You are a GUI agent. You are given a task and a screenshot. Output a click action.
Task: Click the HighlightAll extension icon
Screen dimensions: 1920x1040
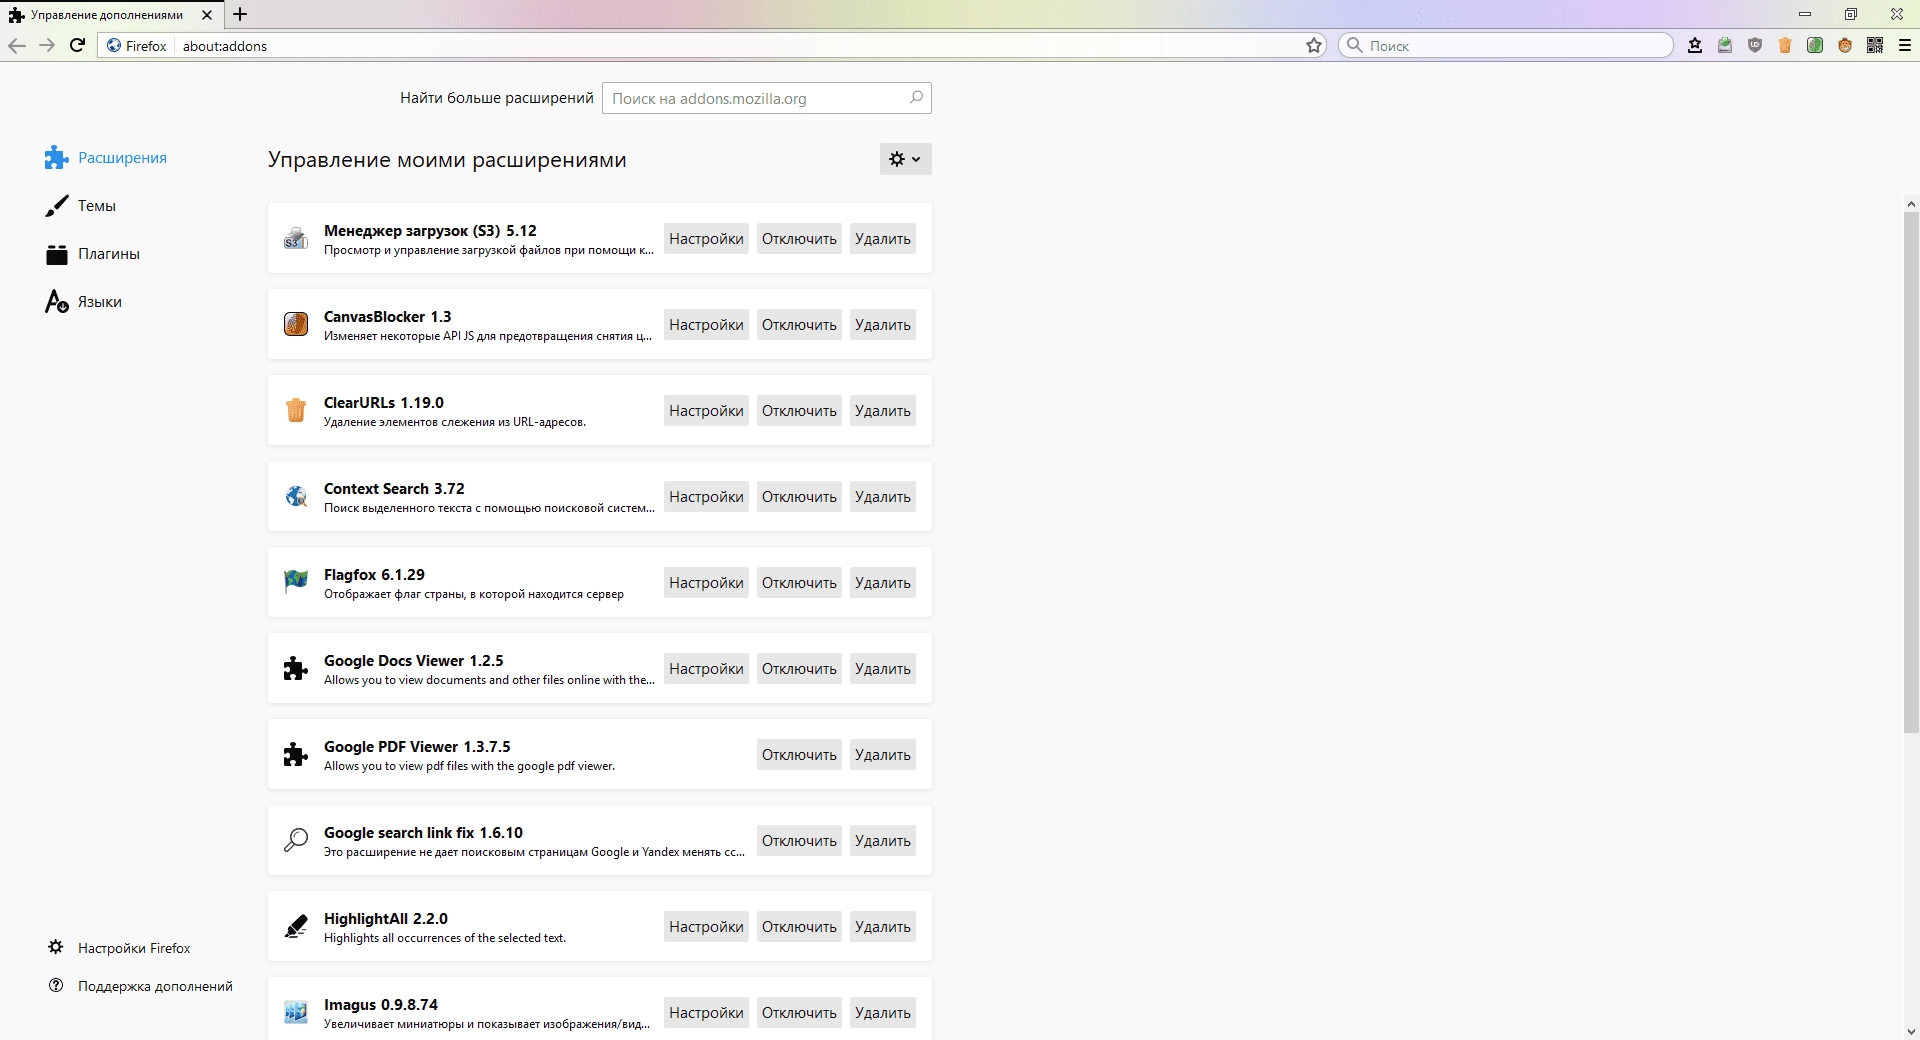tap(296, 926)
